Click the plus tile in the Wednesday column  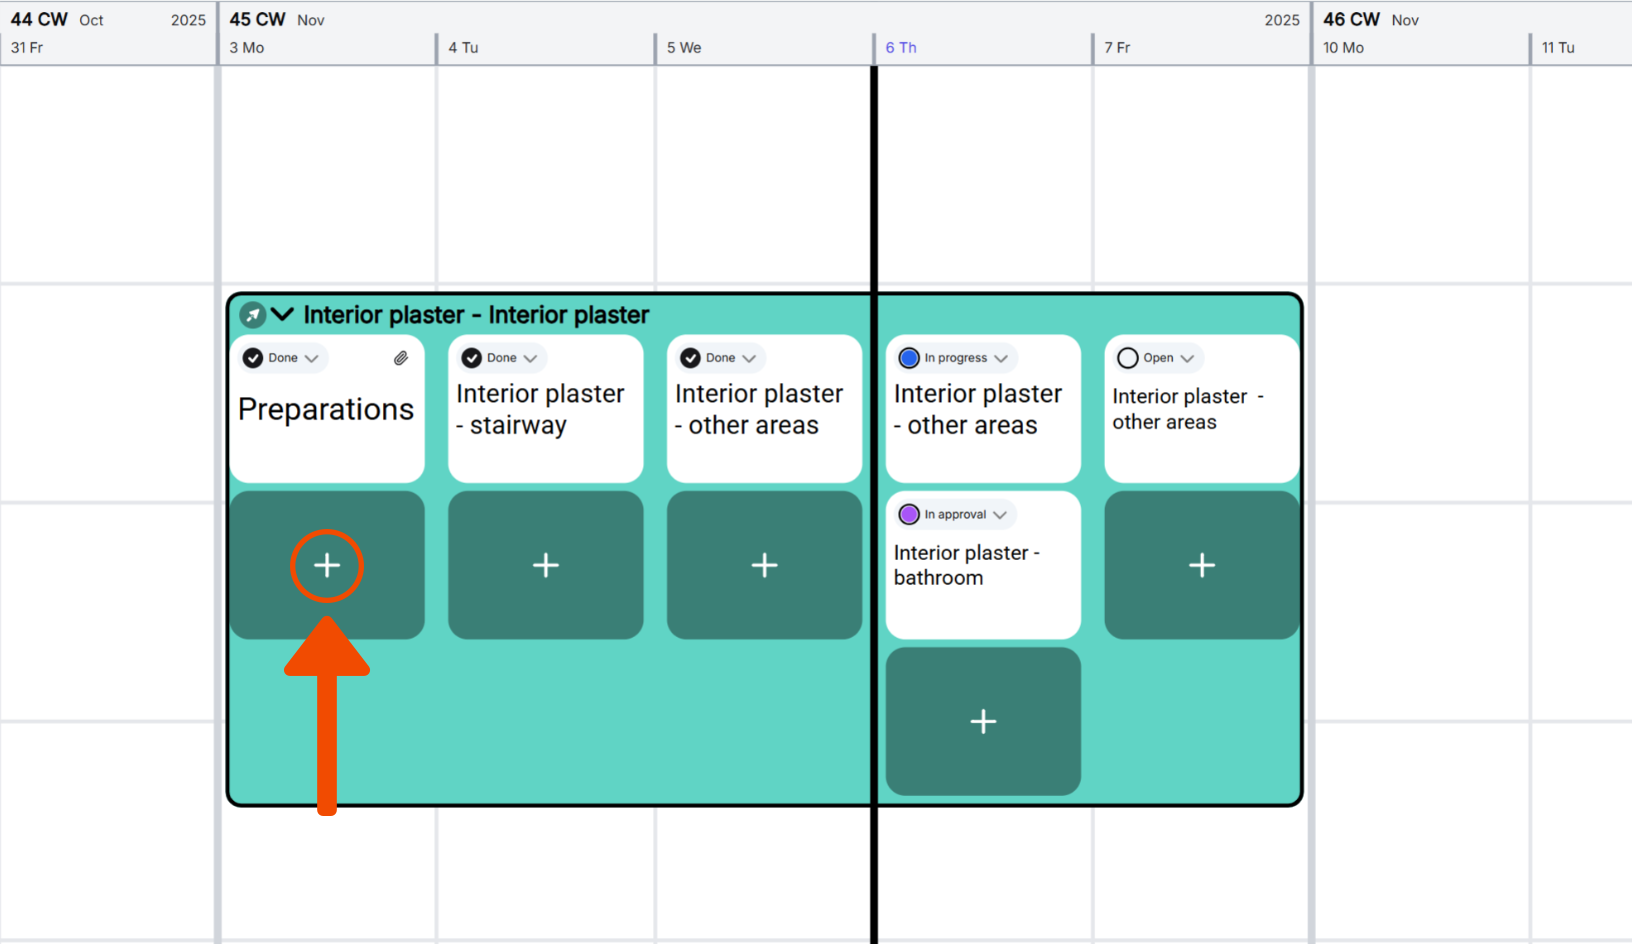tap(764, 566)
